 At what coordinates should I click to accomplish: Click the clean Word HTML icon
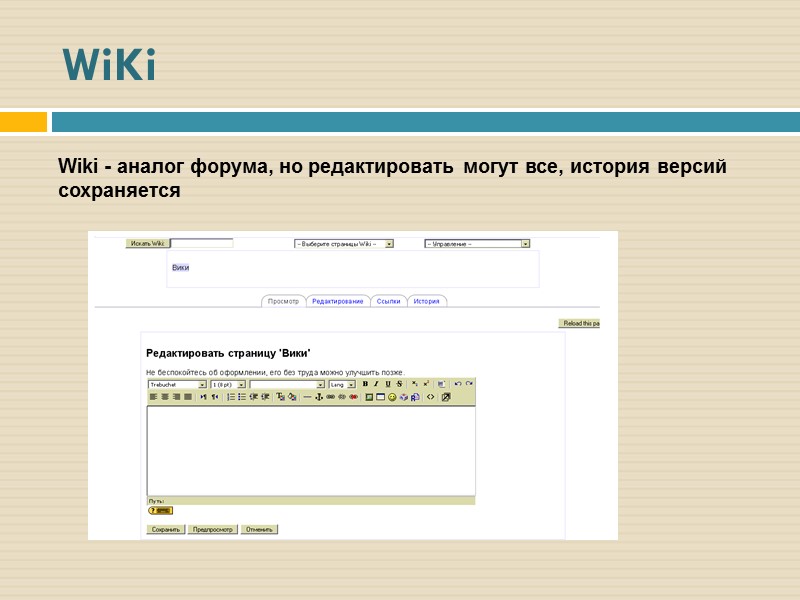coord(441,384)
